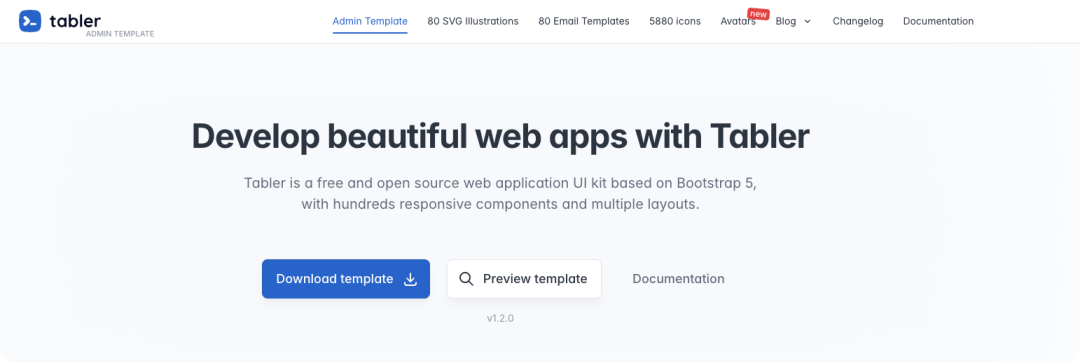This screenshot has height=363, width=1080.
Task: Click the ADMIN TEMPLATE subtitle under the logo
Action: click(120, 34)
